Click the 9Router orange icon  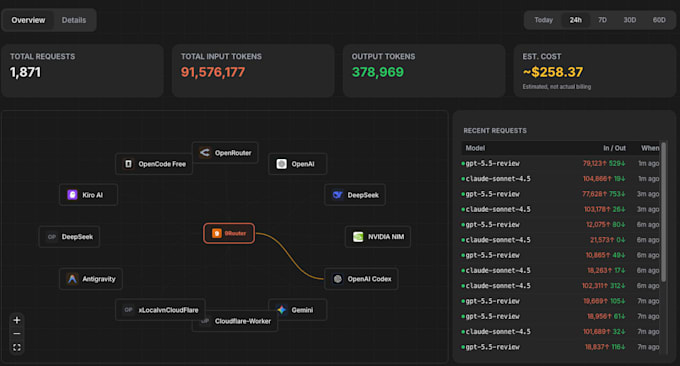(x=217, y=233)
